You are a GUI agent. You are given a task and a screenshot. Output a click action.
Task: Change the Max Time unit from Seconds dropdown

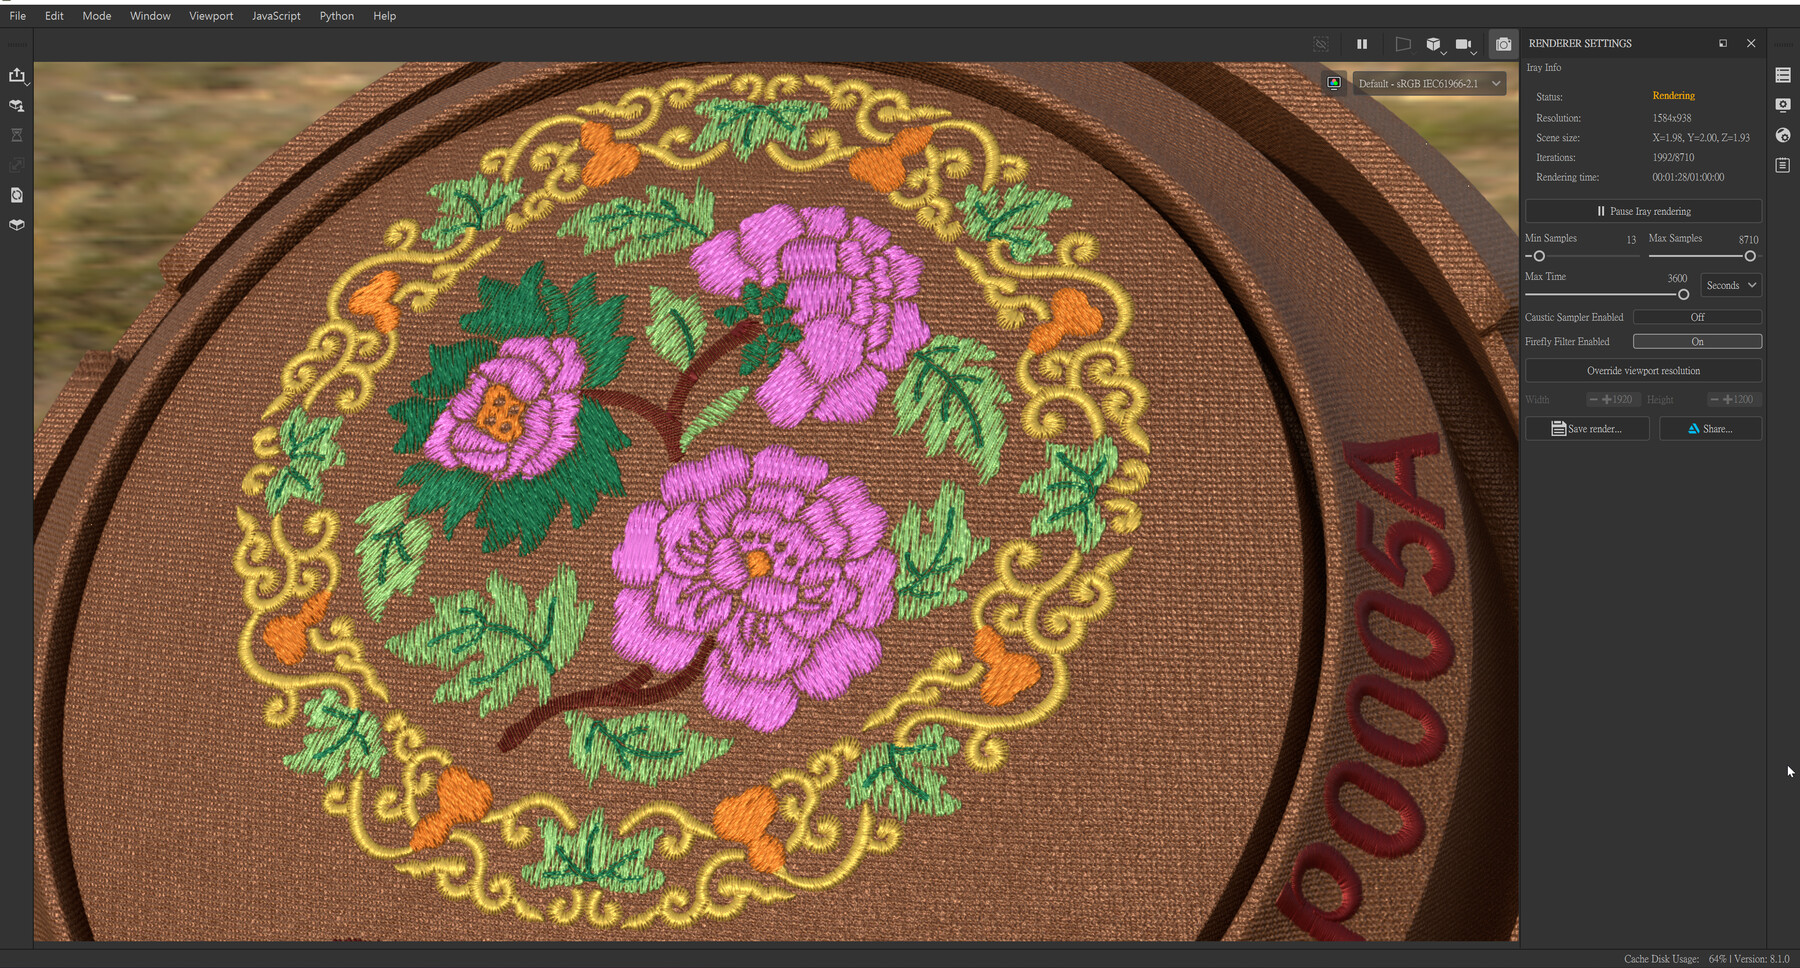(x=1730, y=285)
